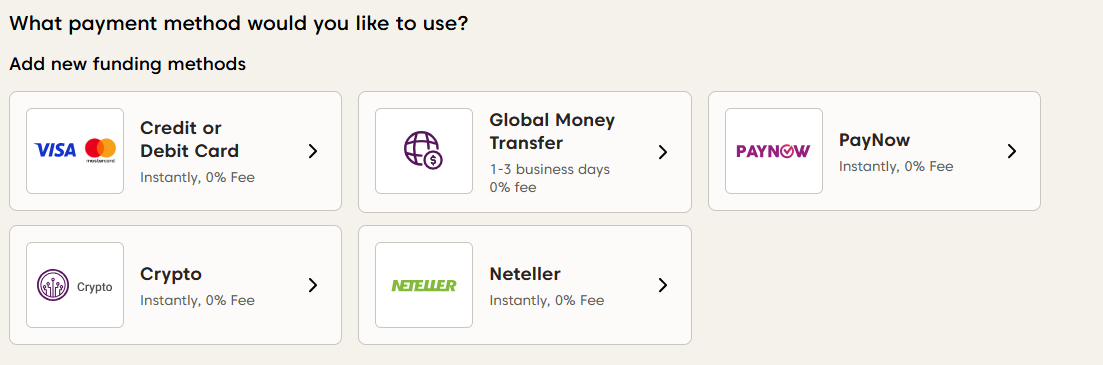The height and width of the screenshot is (365, 1103).
Task: Click the green Neteller logo
Action: pyautogui.click(x=423, y=286)
